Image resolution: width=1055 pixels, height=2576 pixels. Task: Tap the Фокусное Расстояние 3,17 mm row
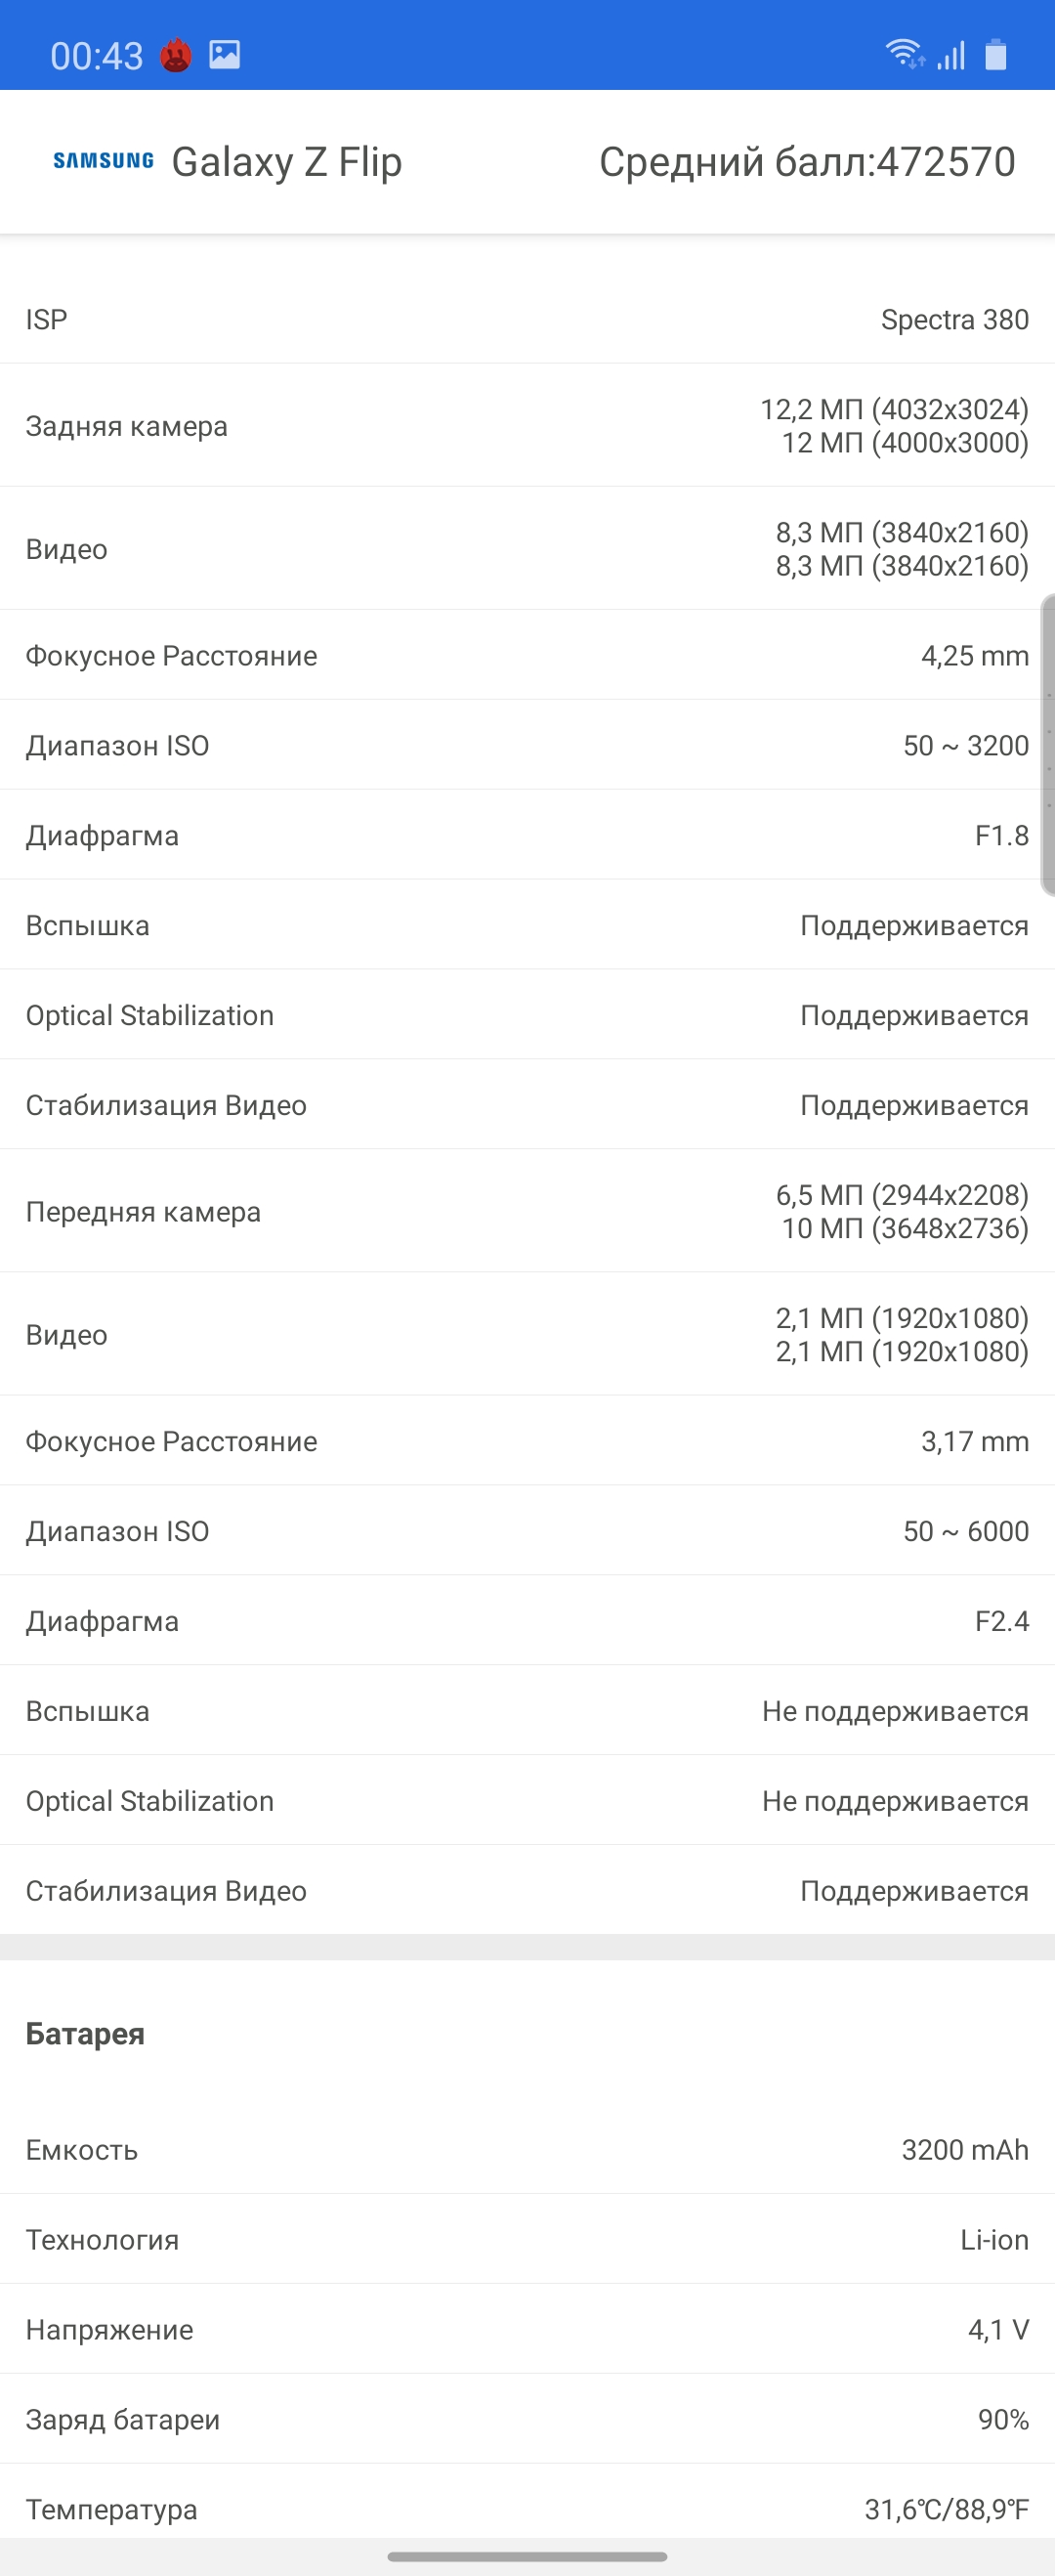(x=527, y=1441)
